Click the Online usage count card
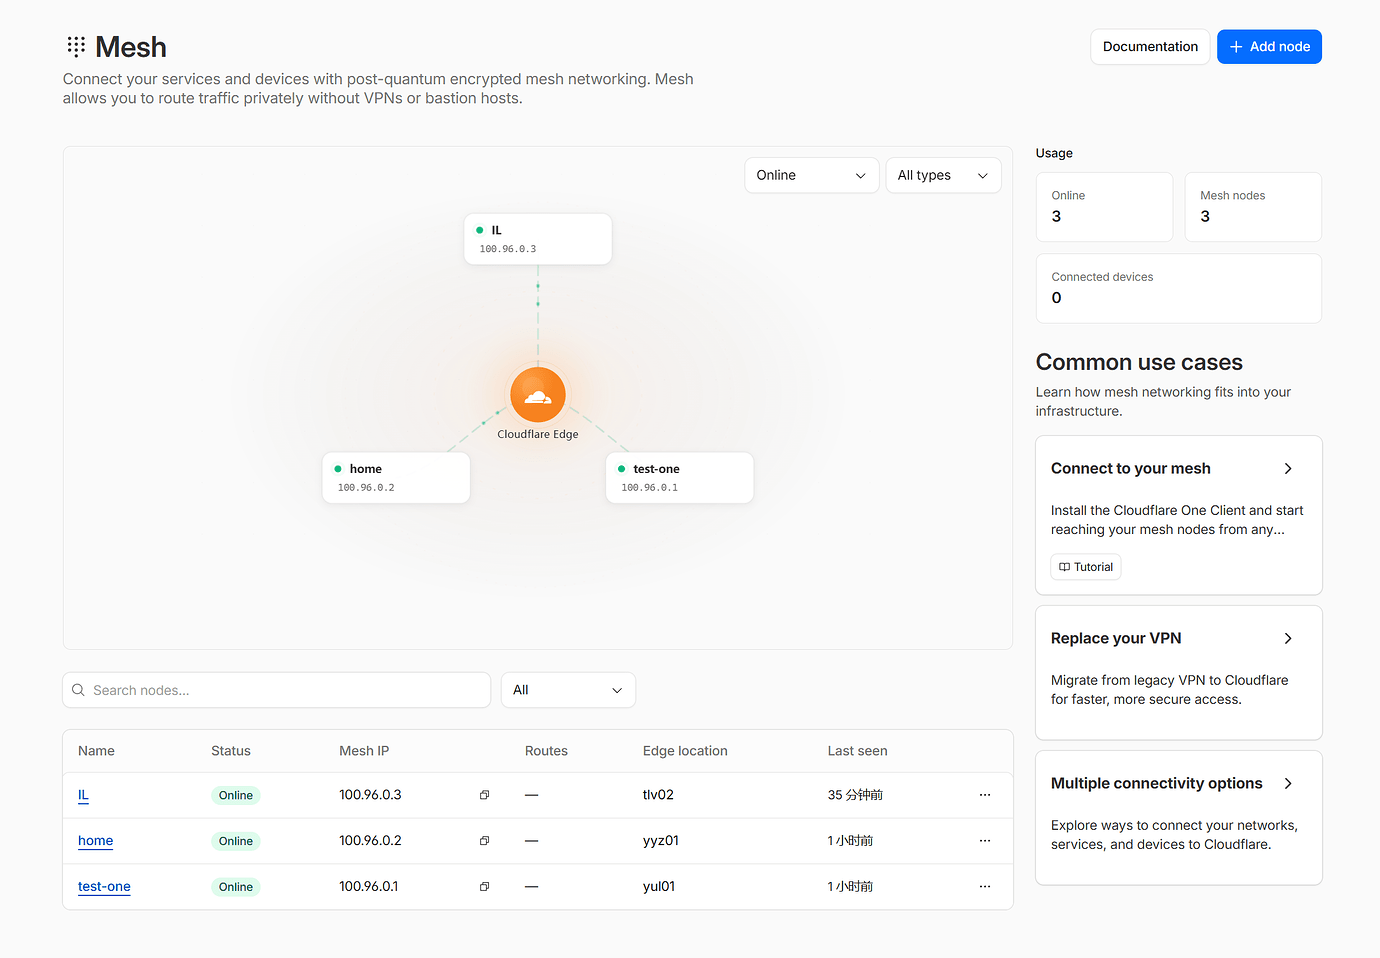1380x958 pixels. tap(1104, 207)
